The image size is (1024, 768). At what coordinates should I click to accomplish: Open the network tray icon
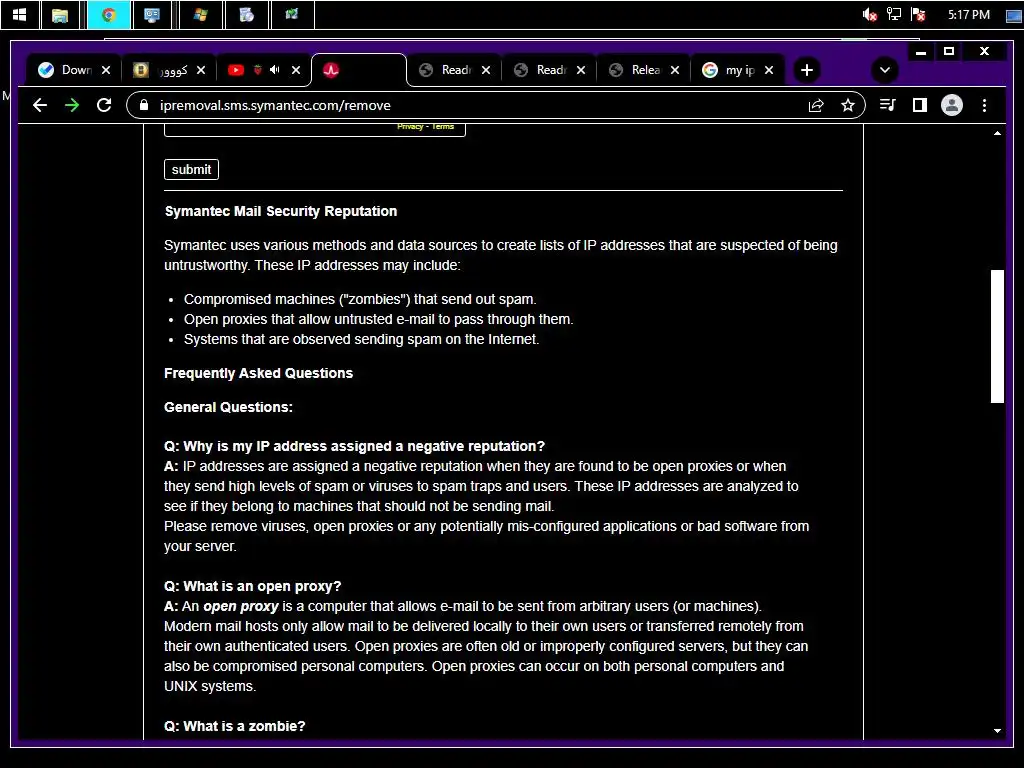893,14
